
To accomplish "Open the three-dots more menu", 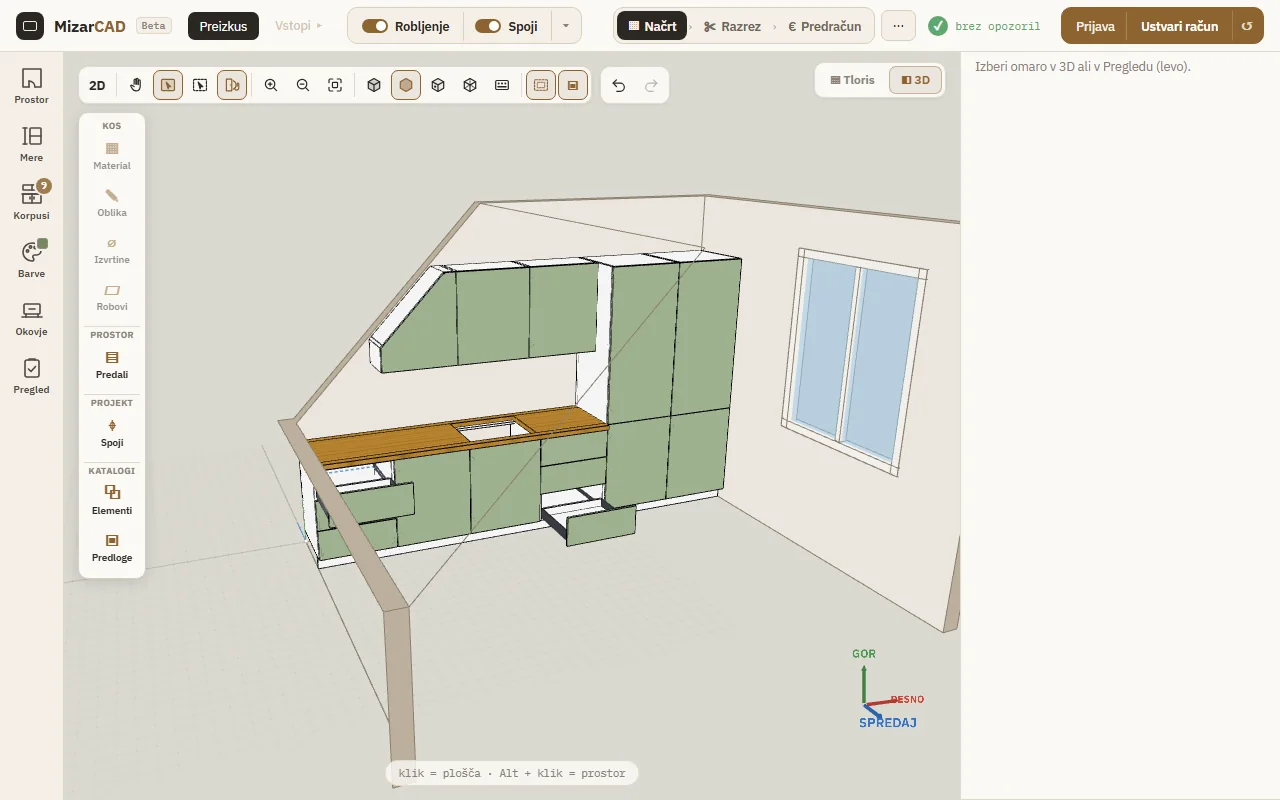I will click(x=898, y=26).
